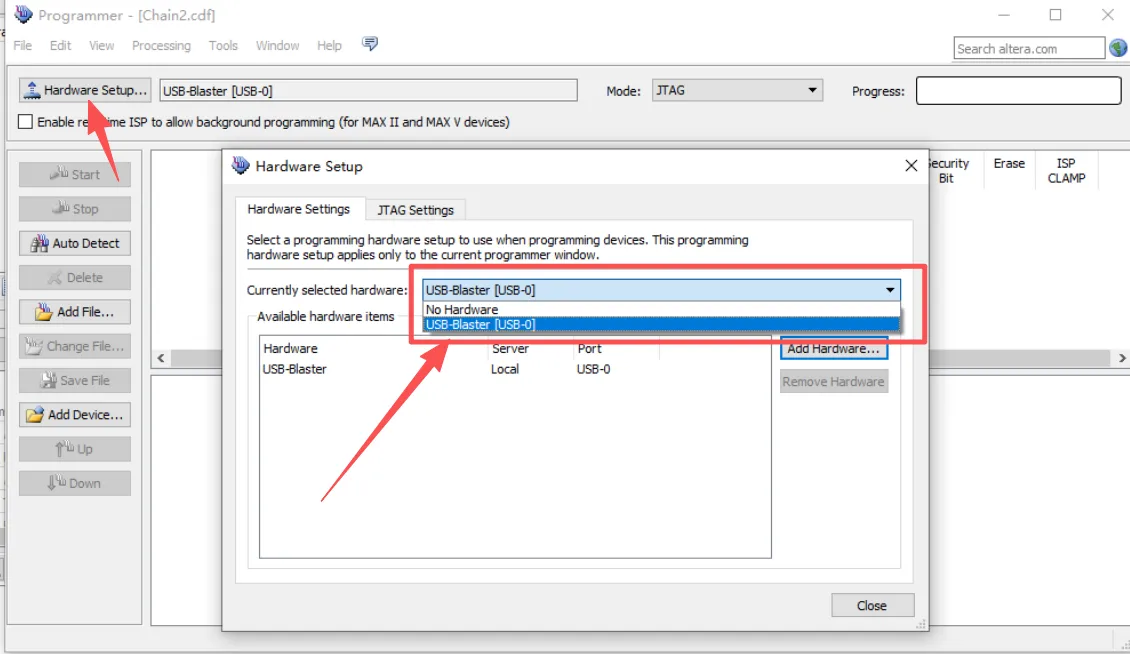Choose No Hardware from the dropdown list
1130x654 pixels.
661,309
